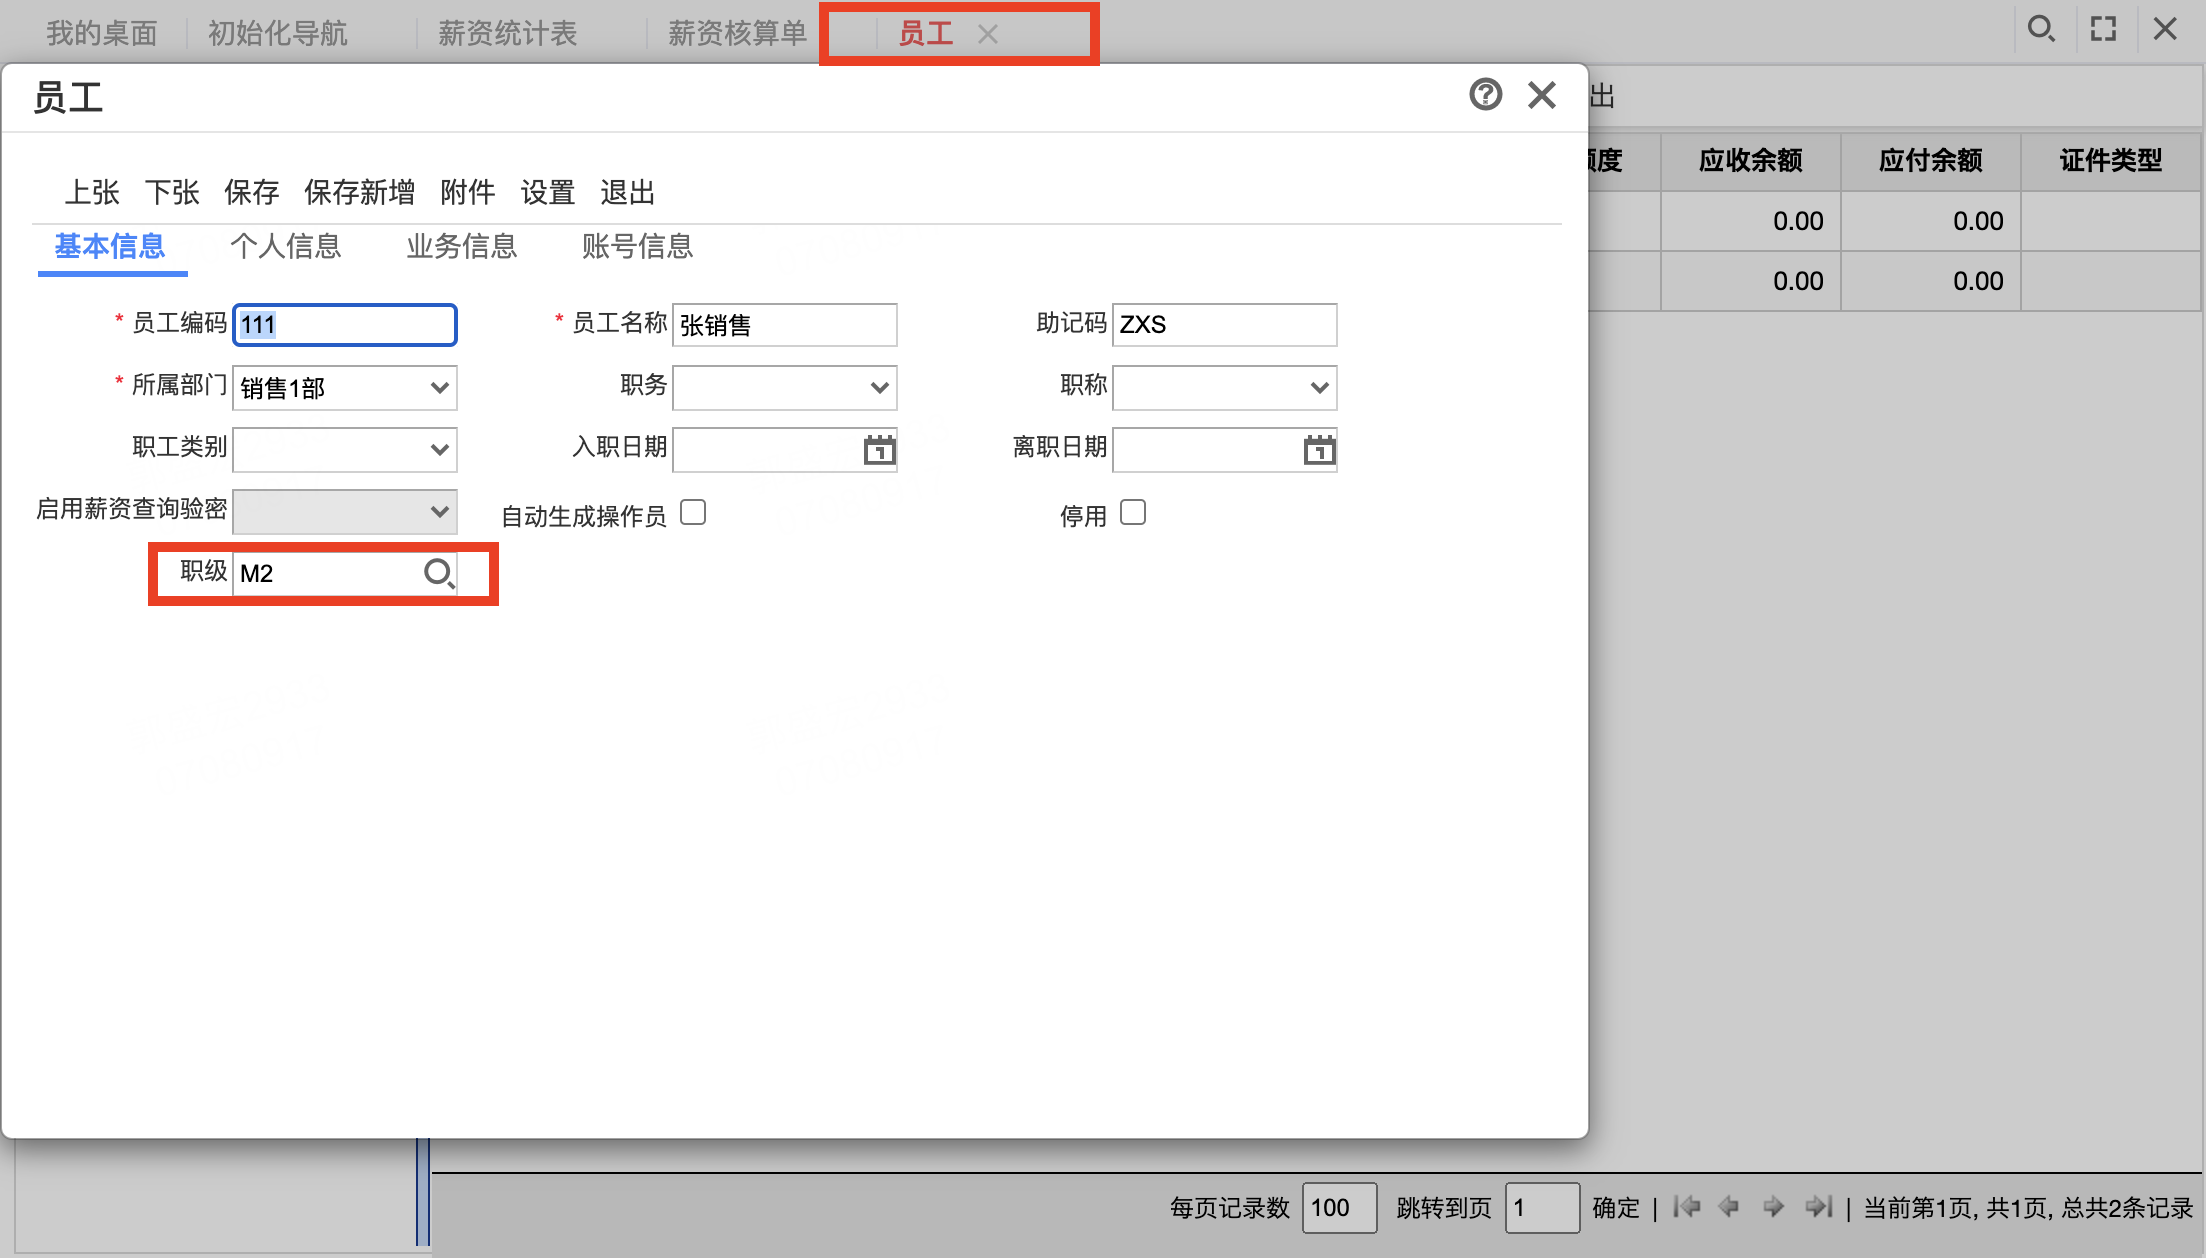The width and height of the screenshot is (2206, 1258).
Task: Click the 保存新增 button
Action: click(x=360, y=192)
